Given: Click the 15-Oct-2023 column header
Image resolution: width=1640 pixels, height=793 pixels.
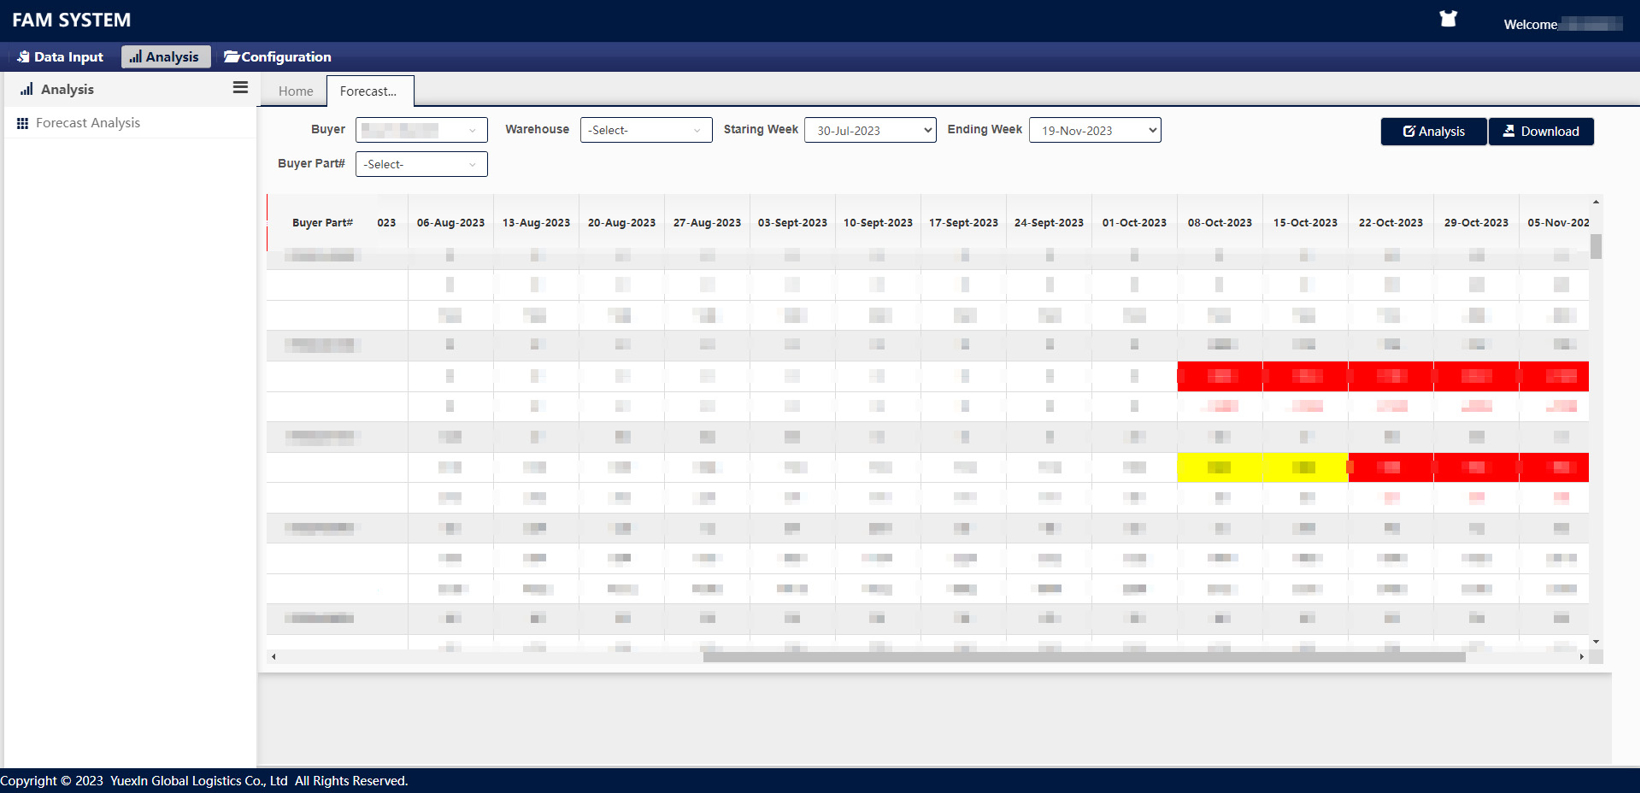Looking at the screenshot, I should pyautogui.click(x=1305, y=223).
